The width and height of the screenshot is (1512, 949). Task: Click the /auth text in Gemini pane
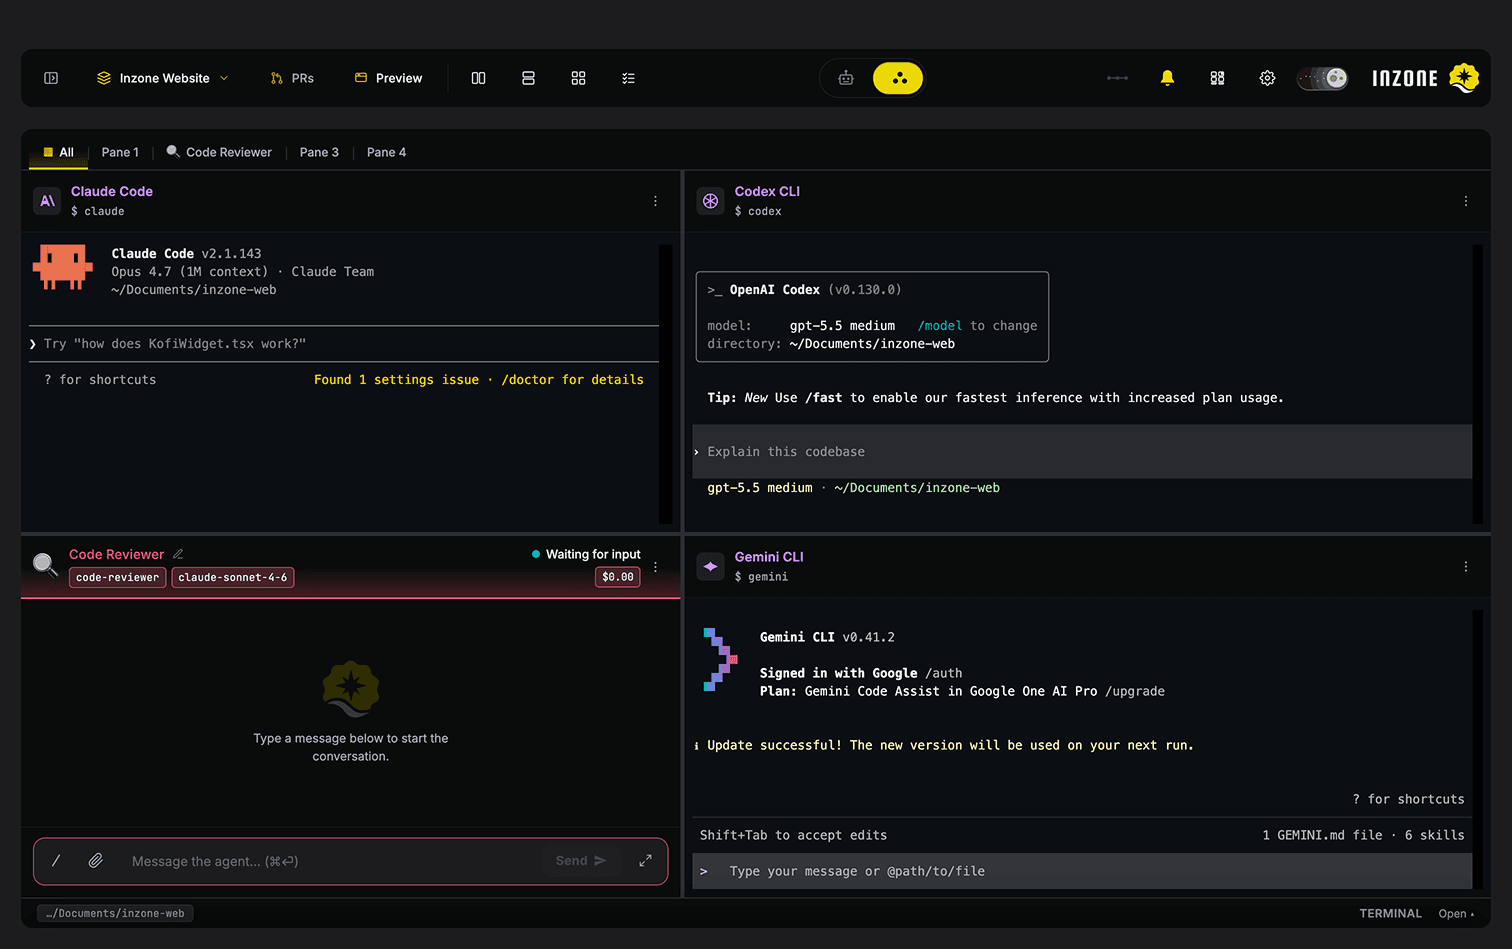point(944,674)
